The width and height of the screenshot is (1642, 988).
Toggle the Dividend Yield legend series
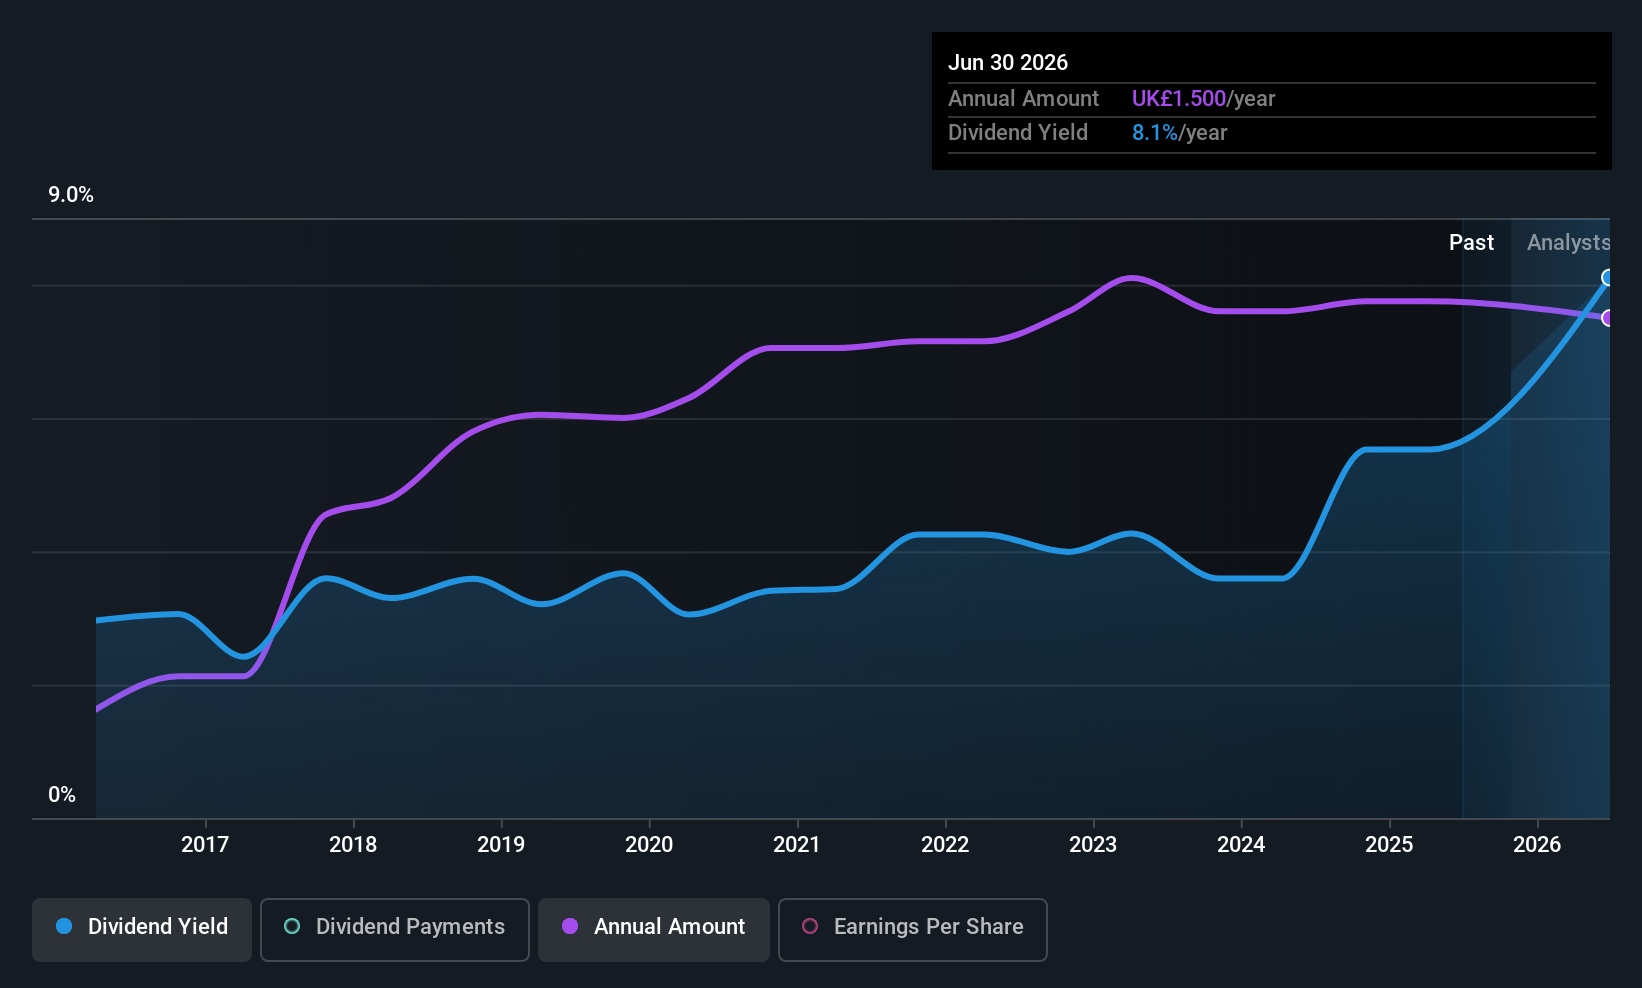click(x=142, y=929)
